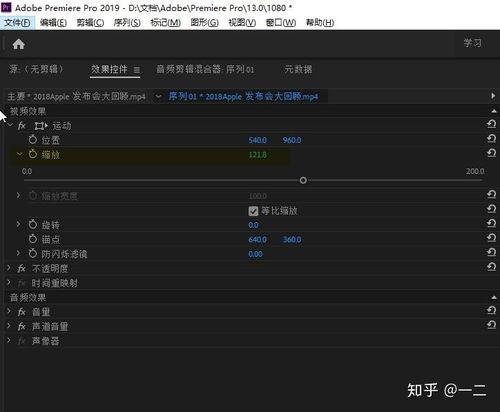500x412 pixels.
Task: Toggle the Opacity (不透明度) fx effect badge
Action: [x=22, y=268]
